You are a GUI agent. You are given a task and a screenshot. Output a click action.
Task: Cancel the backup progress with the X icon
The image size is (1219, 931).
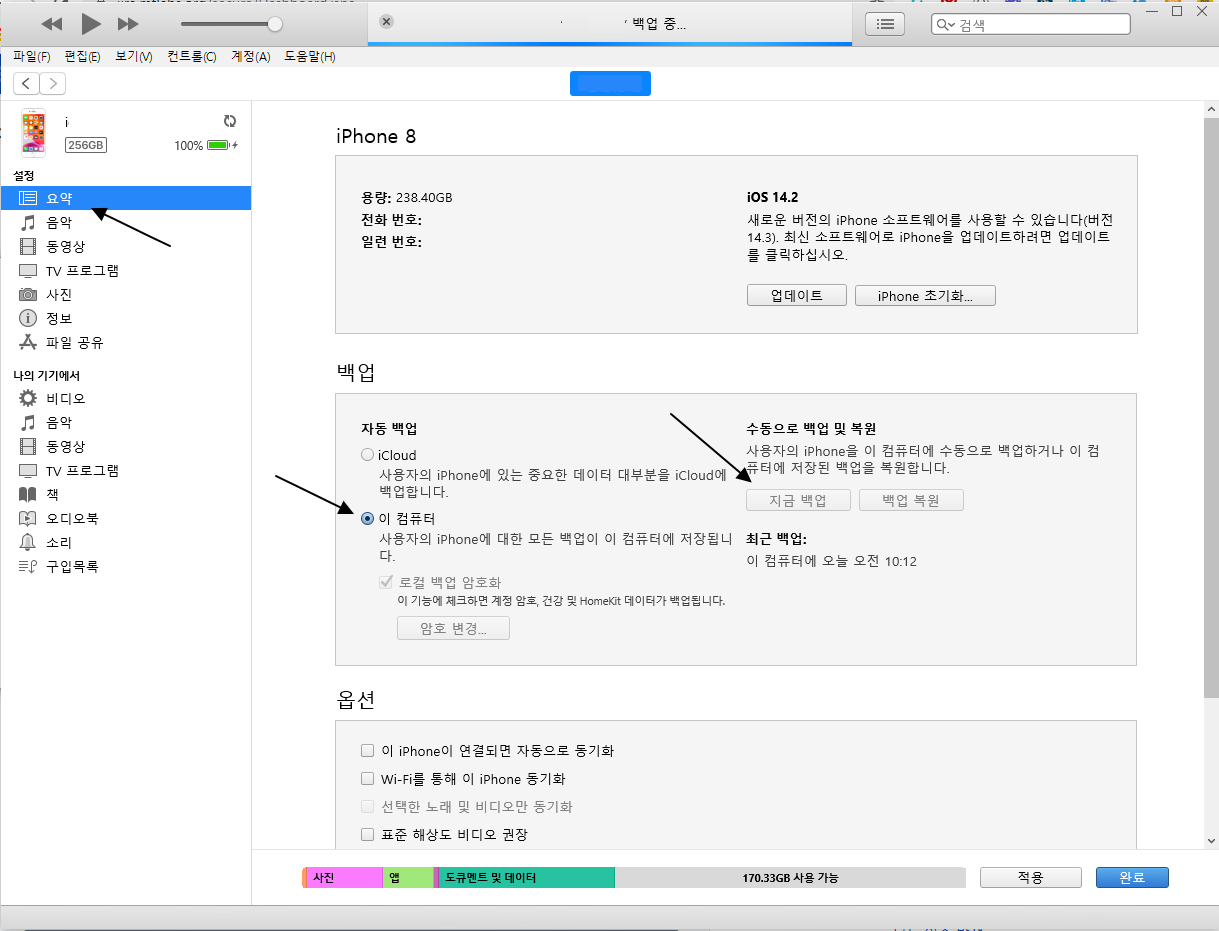pyautogui.click(x=387, y=21)
